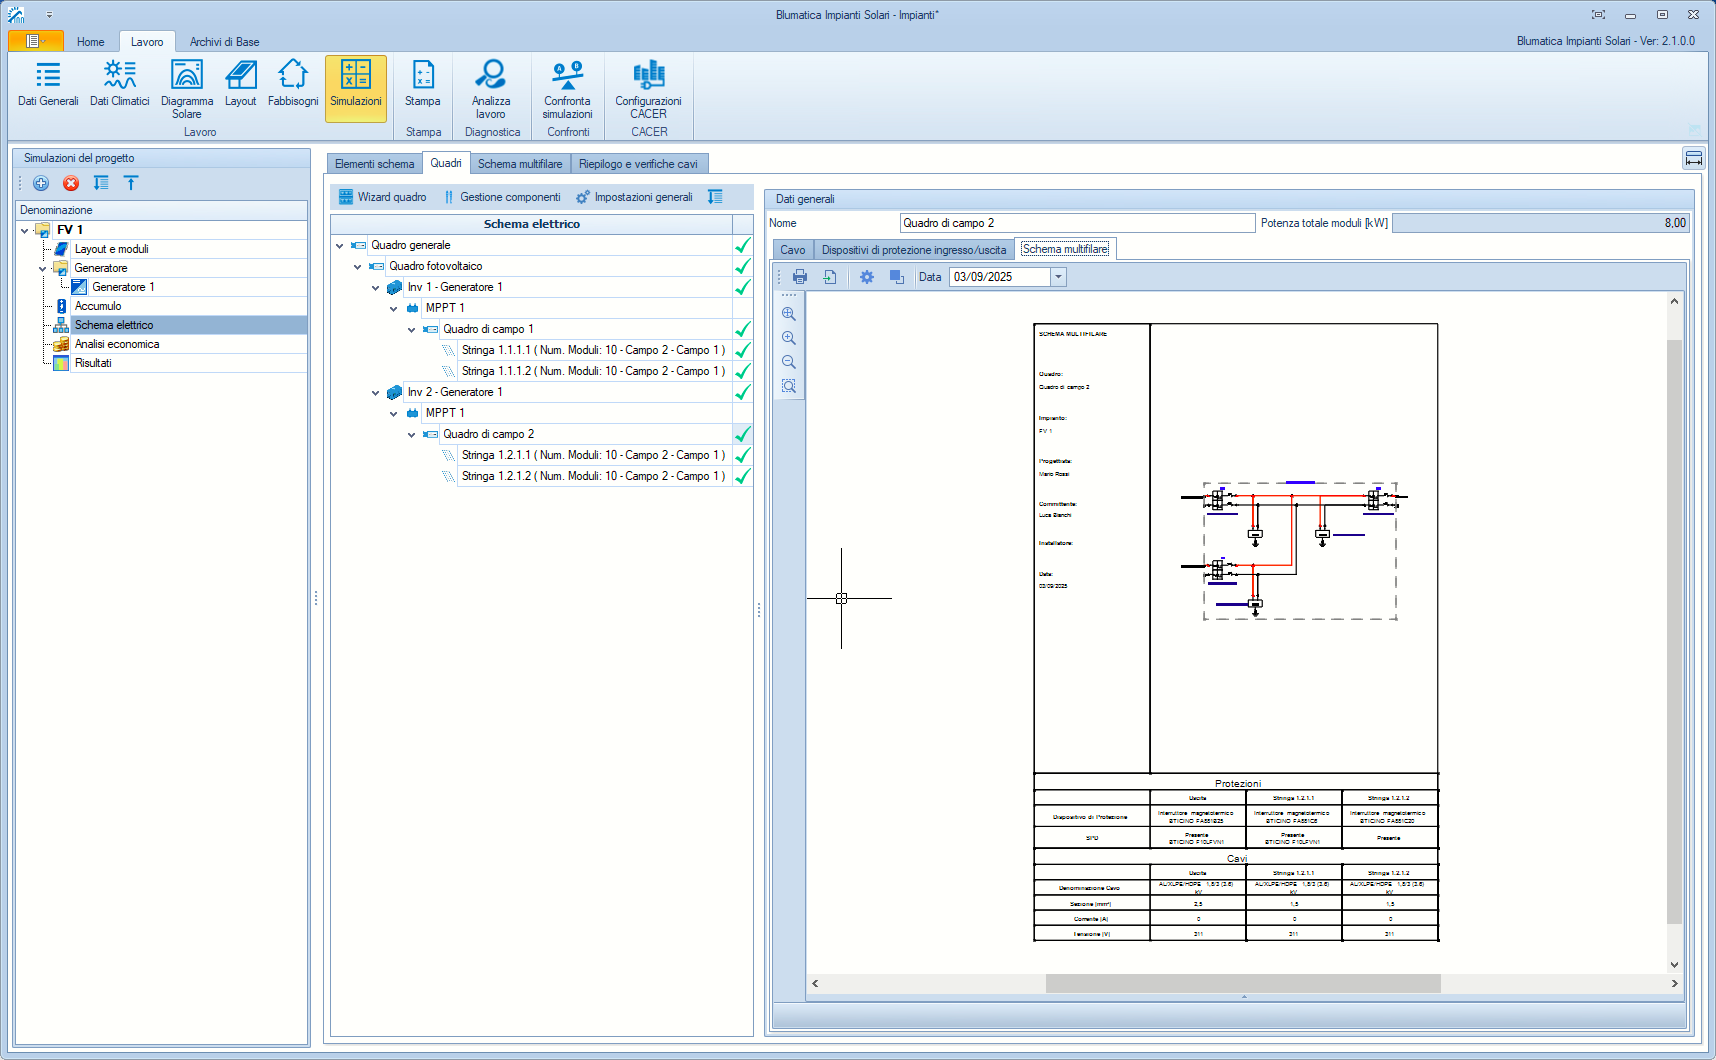Click the red delete simulation icon

click(x=71, y=183)
